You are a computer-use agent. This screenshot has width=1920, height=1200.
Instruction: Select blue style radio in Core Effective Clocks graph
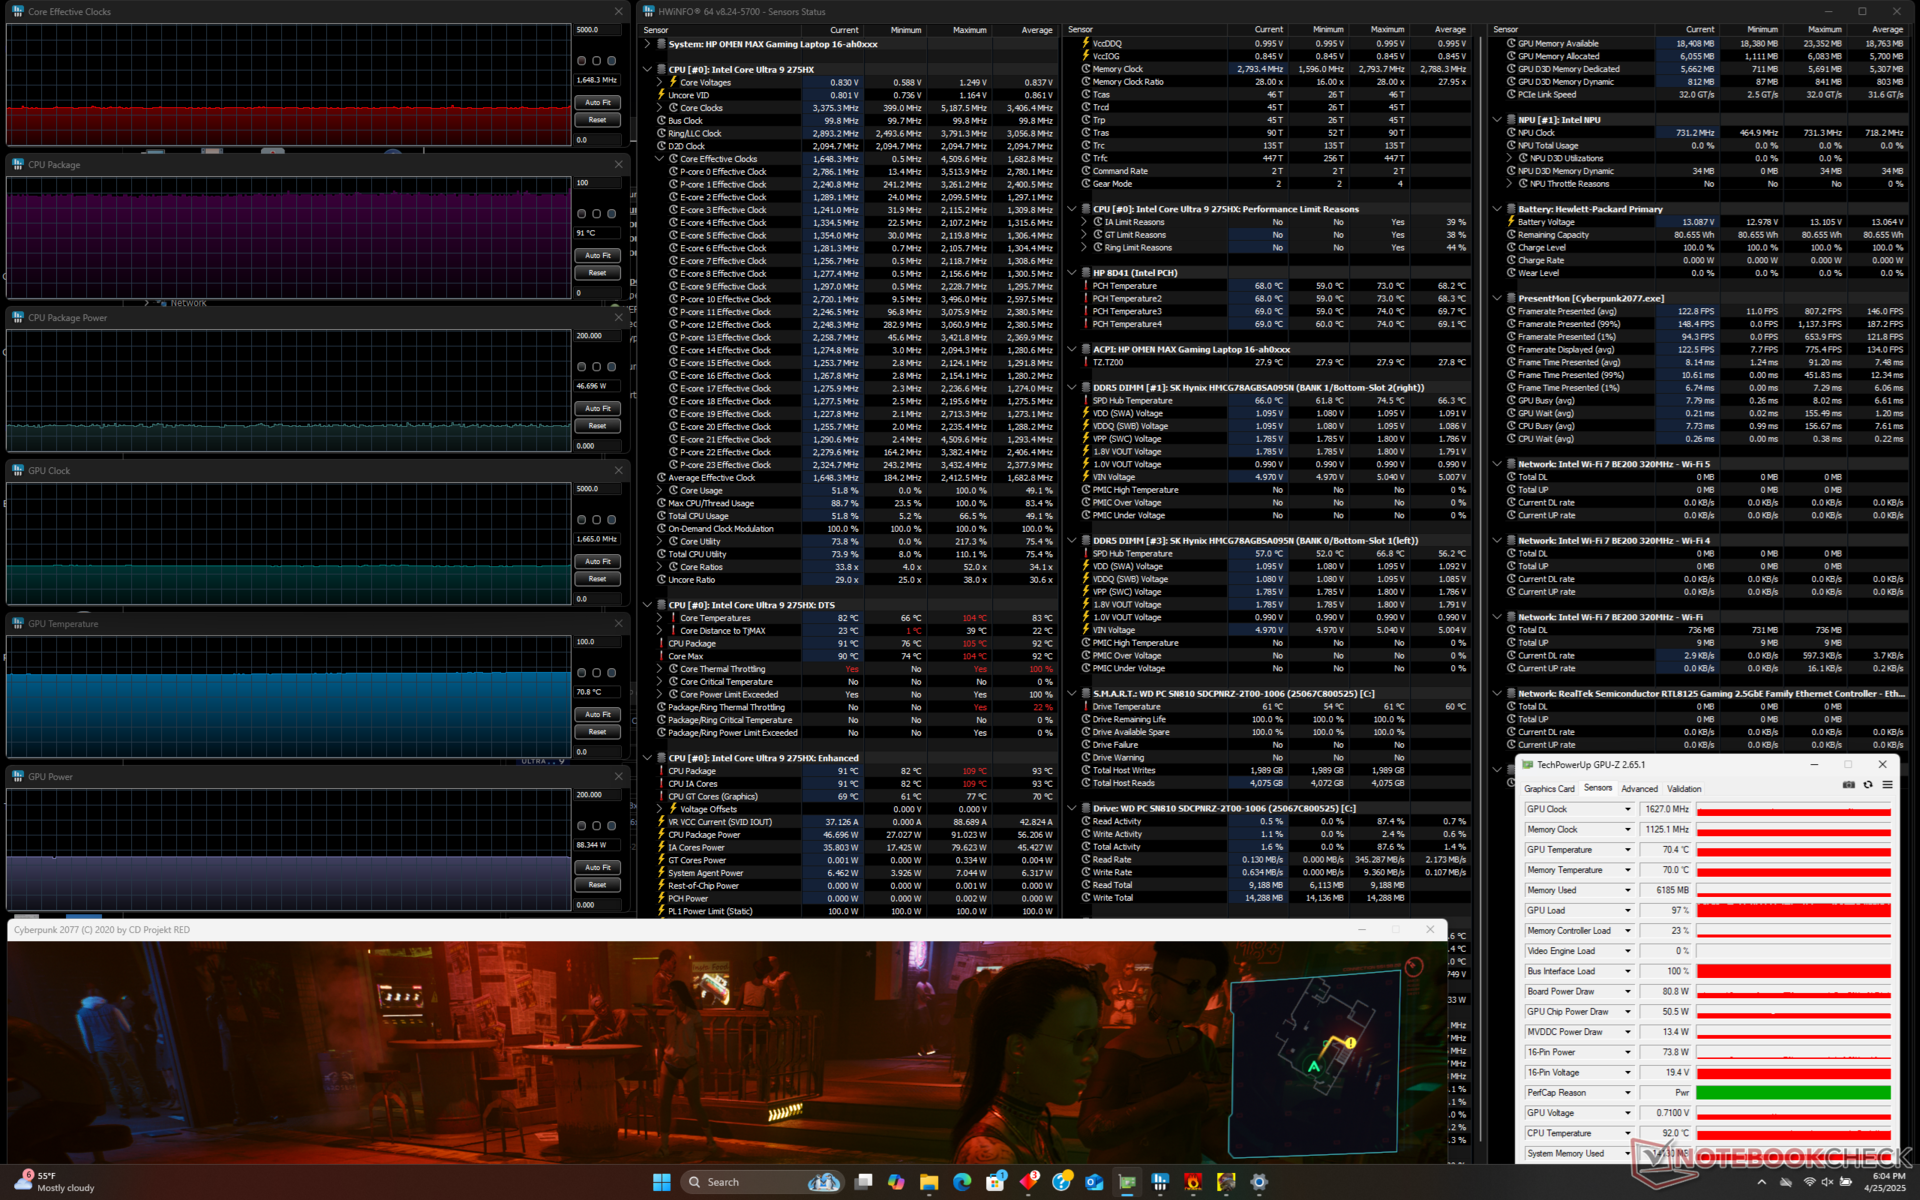point(612,61)
